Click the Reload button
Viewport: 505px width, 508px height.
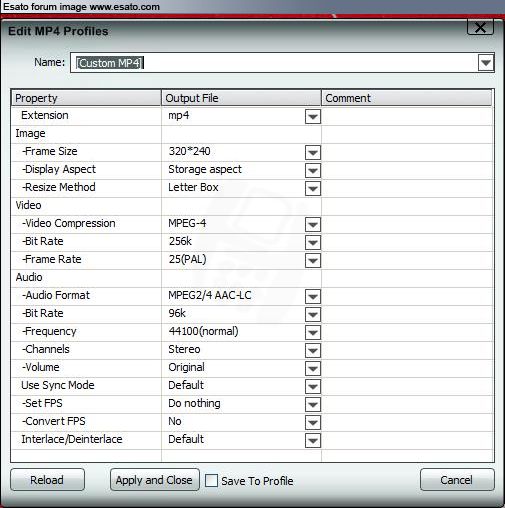click(47, 480)
